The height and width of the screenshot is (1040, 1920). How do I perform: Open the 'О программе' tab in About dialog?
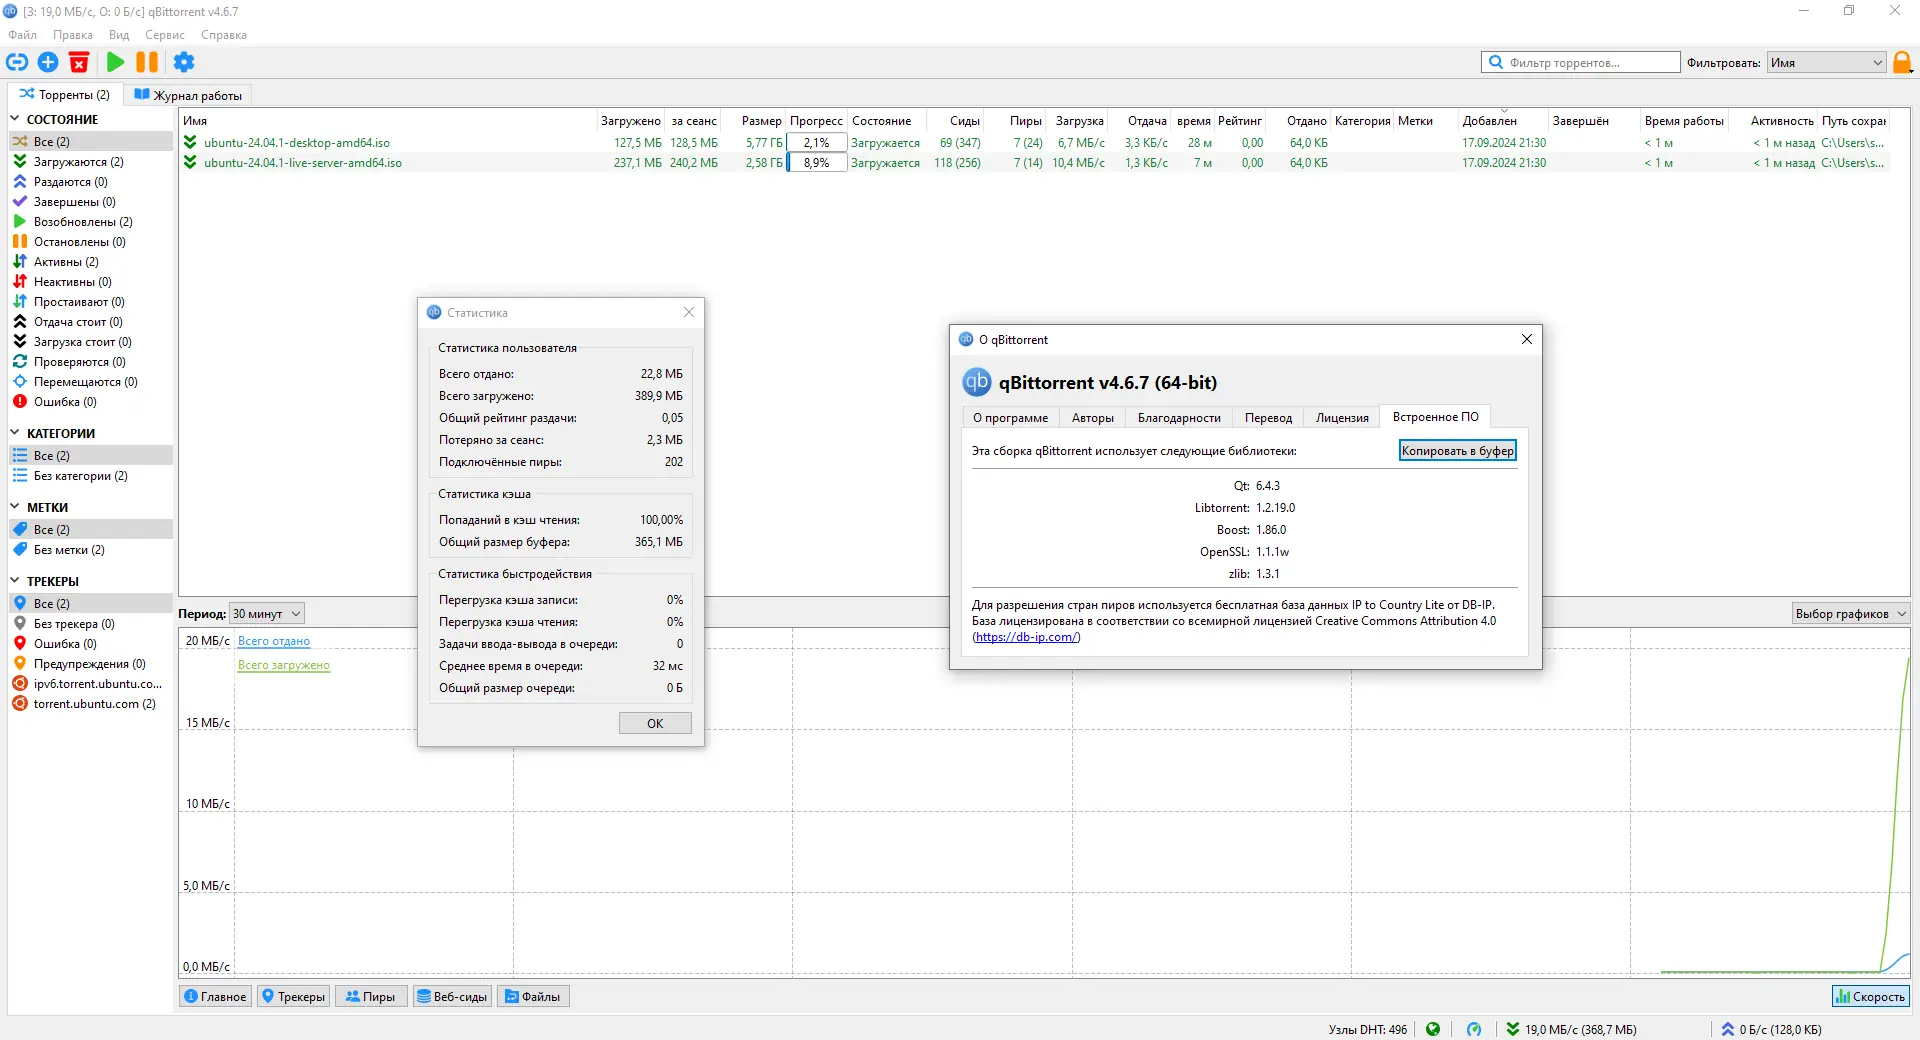(1011, 418)
